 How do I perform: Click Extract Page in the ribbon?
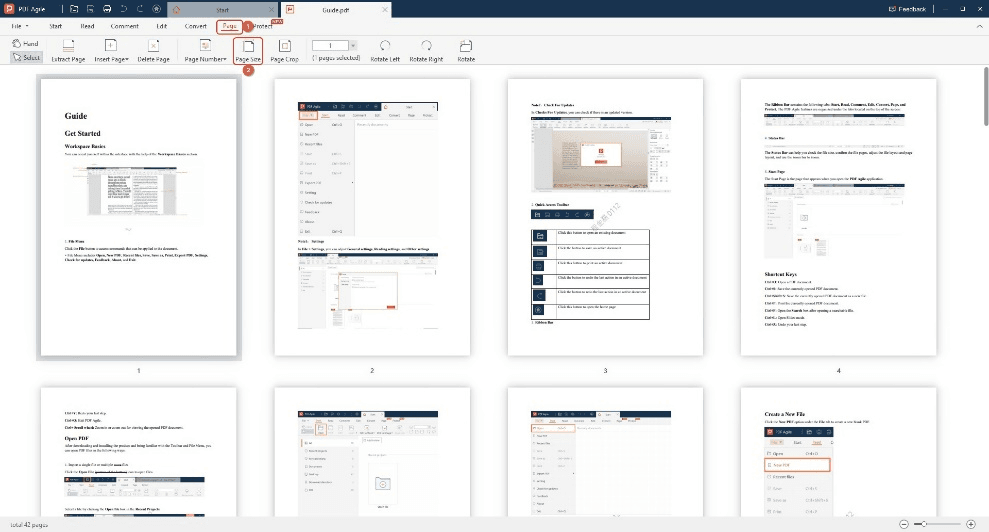[68, 50]
